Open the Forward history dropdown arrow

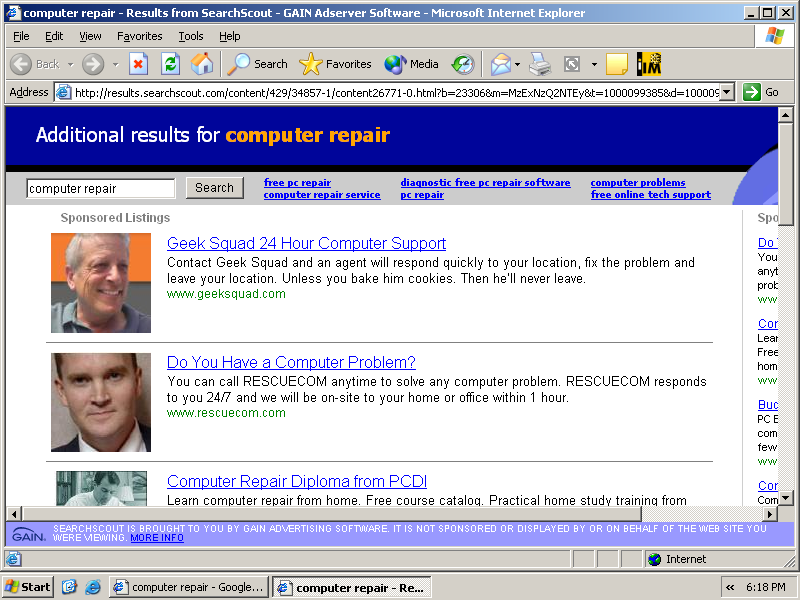116,64
